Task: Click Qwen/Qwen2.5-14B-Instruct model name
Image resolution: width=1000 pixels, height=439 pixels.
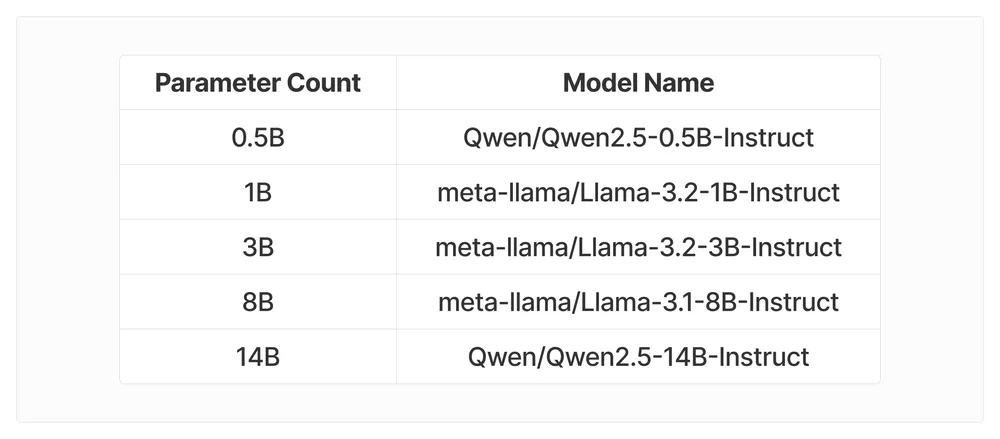Action: tap(638, 357)
